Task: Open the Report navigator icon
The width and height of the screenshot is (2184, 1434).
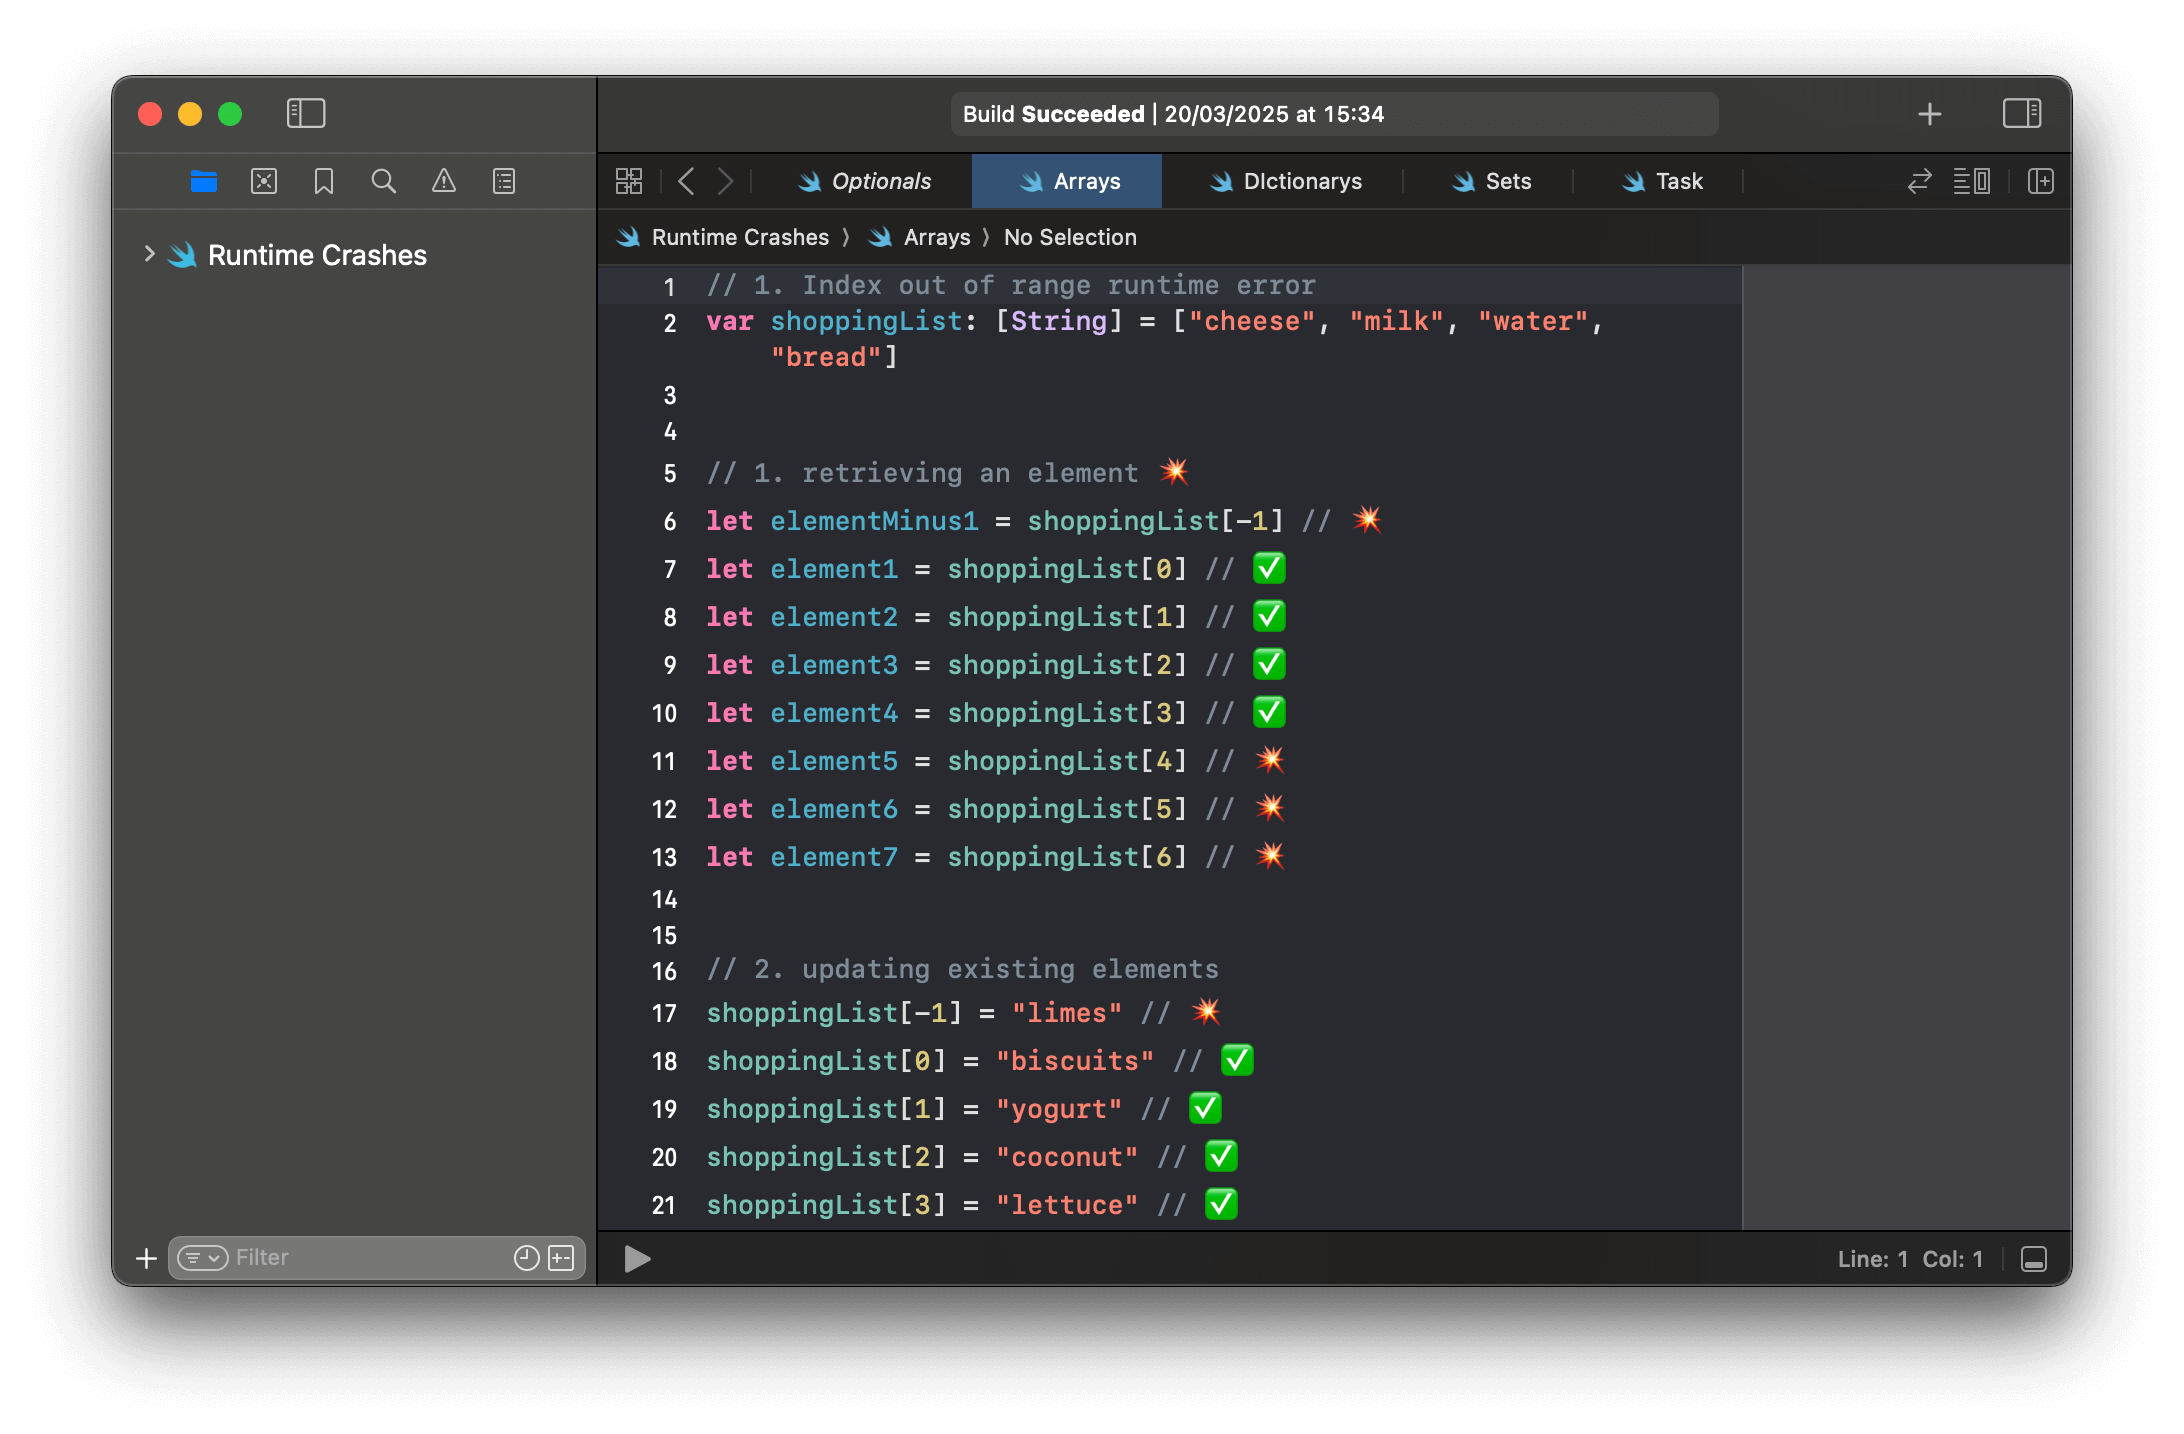Action: click(504, 181)
